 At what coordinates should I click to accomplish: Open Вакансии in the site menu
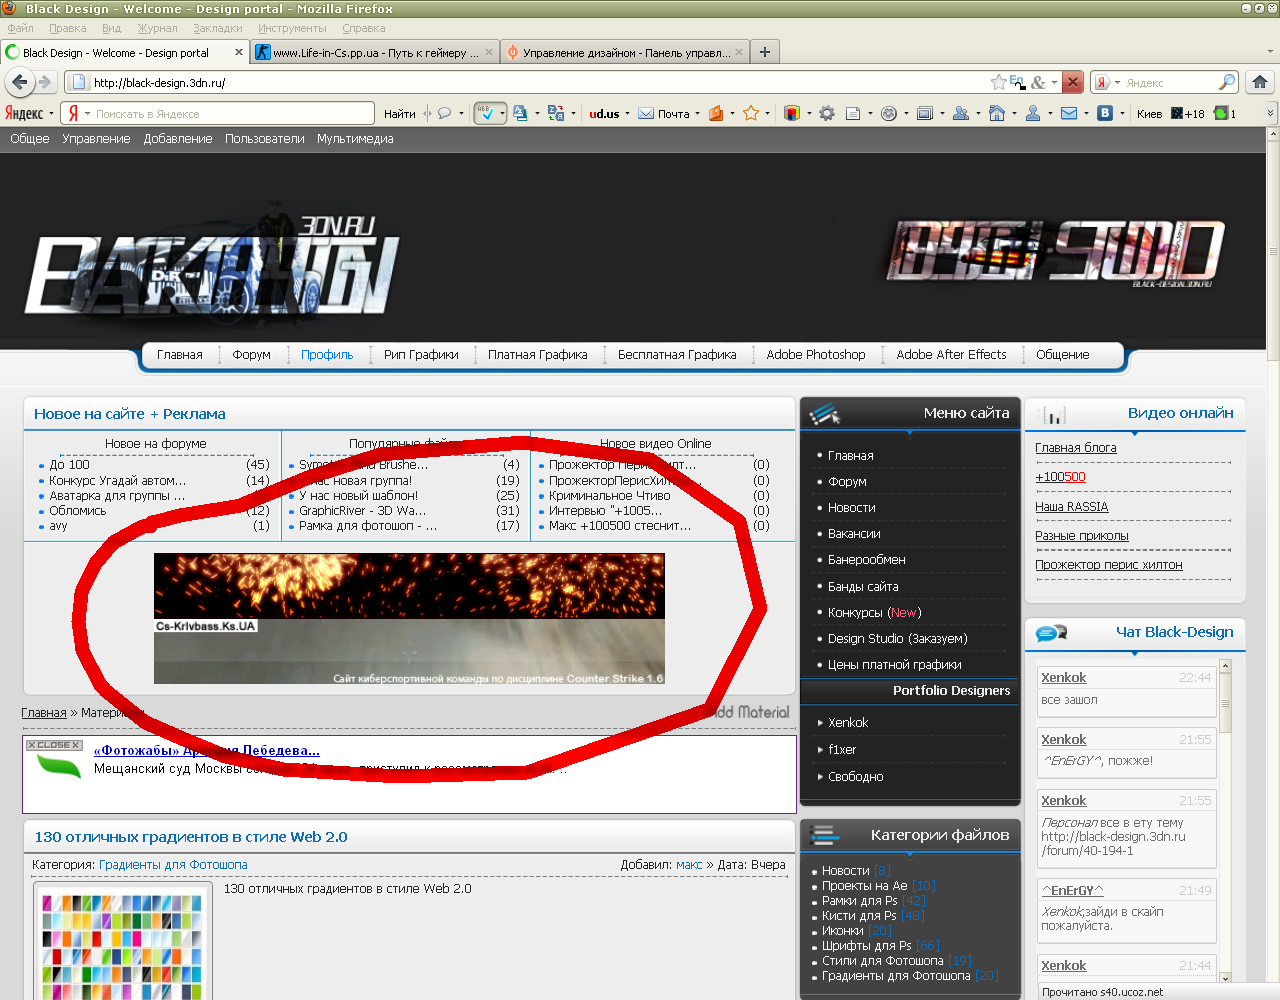coord(854,534)
